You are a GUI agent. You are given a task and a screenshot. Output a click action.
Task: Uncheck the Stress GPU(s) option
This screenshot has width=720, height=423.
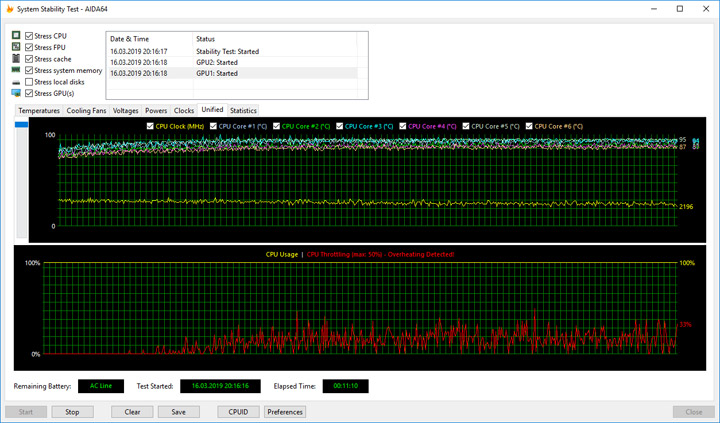pos(29,93)
